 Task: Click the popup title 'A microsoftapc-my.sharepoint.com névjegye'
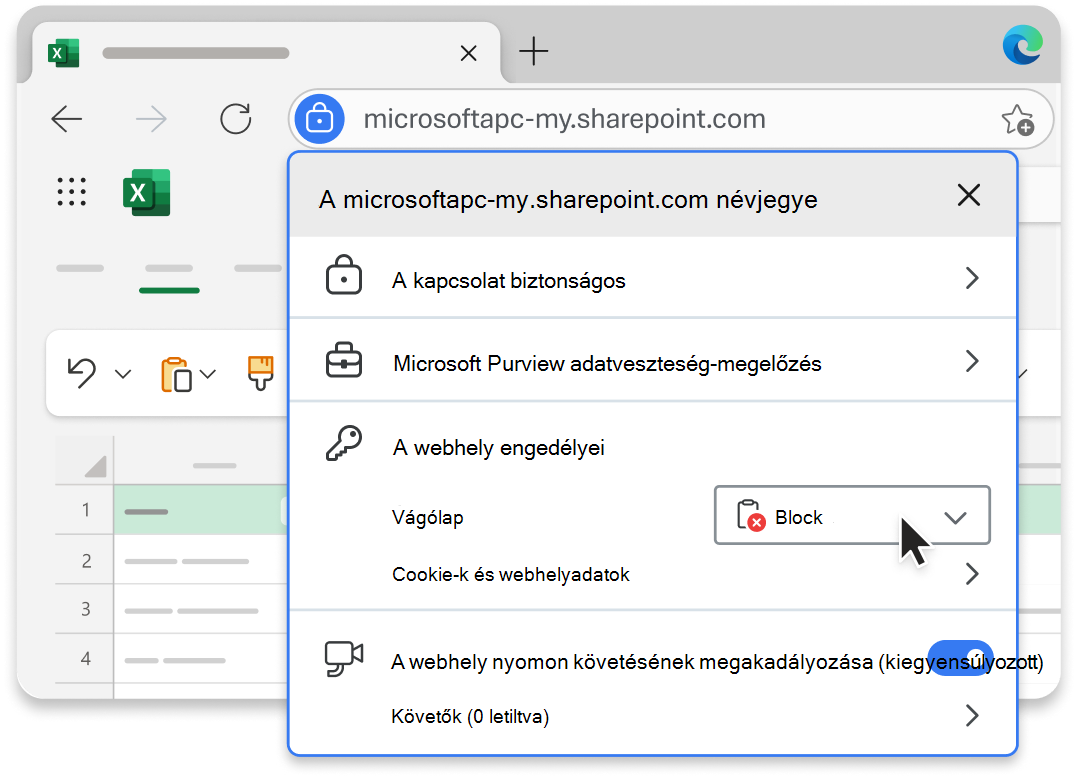(568, 200)
